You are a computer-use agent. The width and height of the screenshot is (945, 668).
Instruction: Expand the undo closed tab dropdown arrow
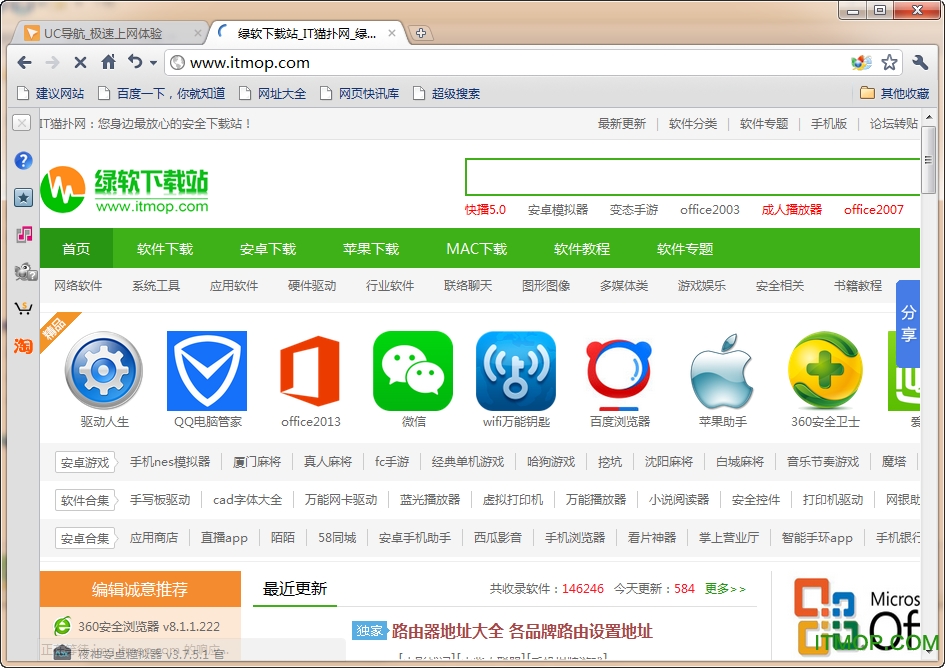pyautogui.click(x=153, y=63)
